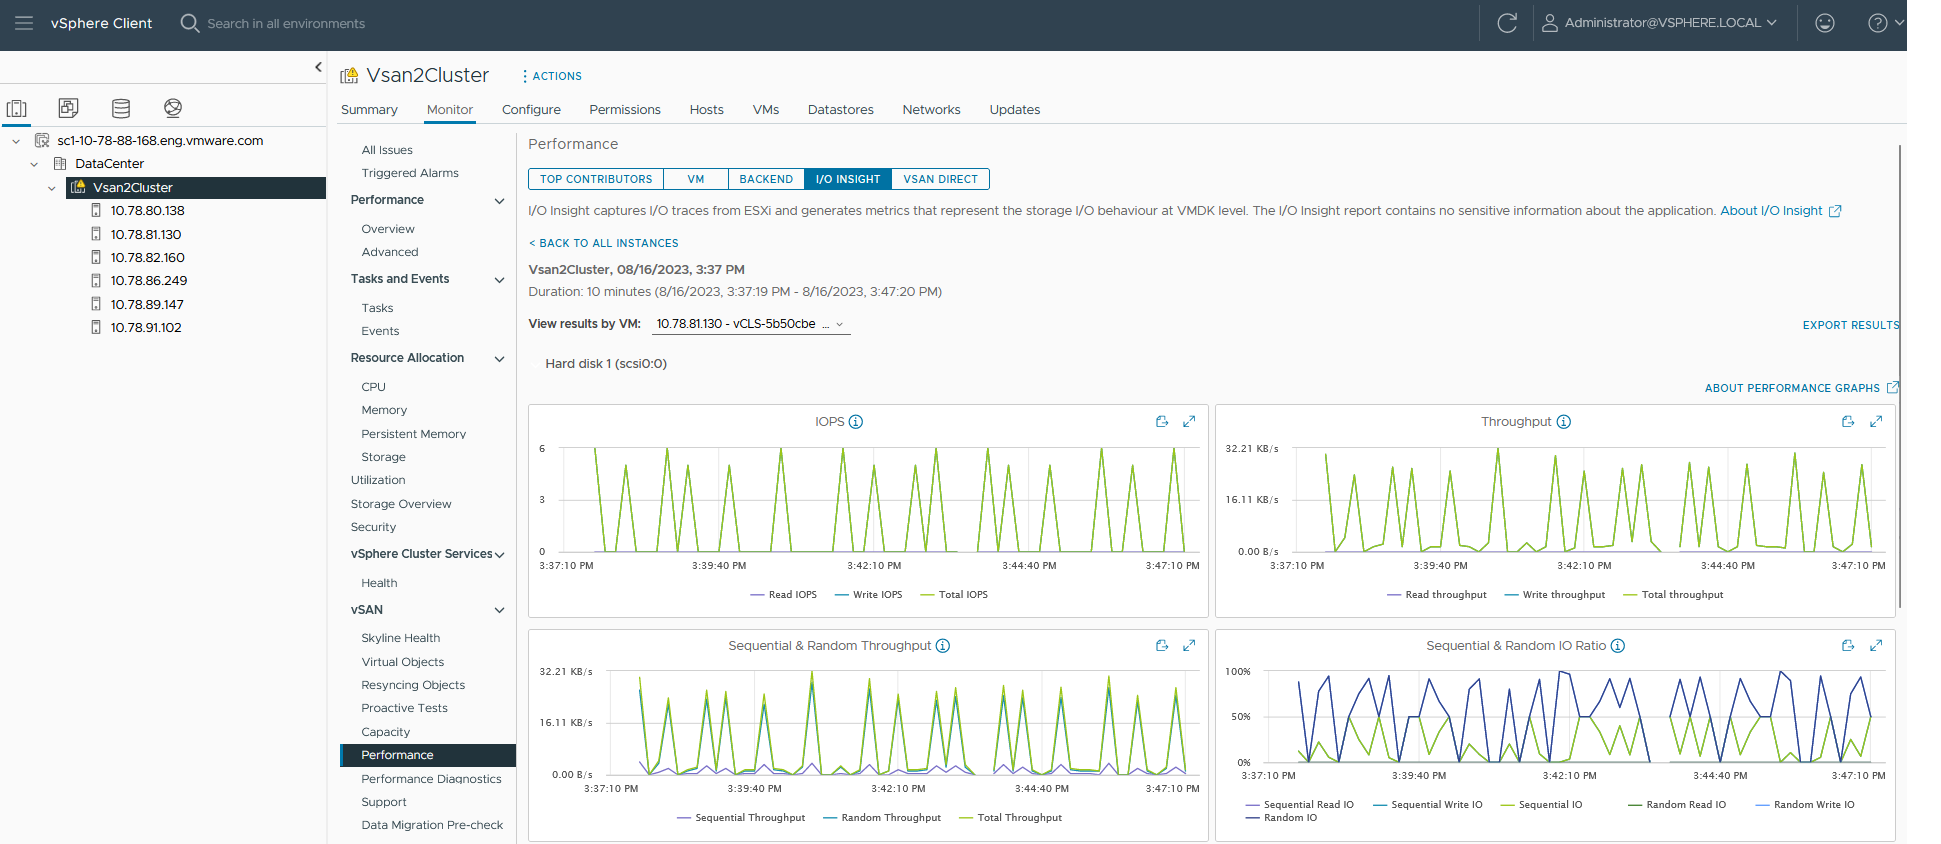Open Sequential & Random IO Ratio info icon
Screen dimensions: 1941x844
(x=1618, y=646)
